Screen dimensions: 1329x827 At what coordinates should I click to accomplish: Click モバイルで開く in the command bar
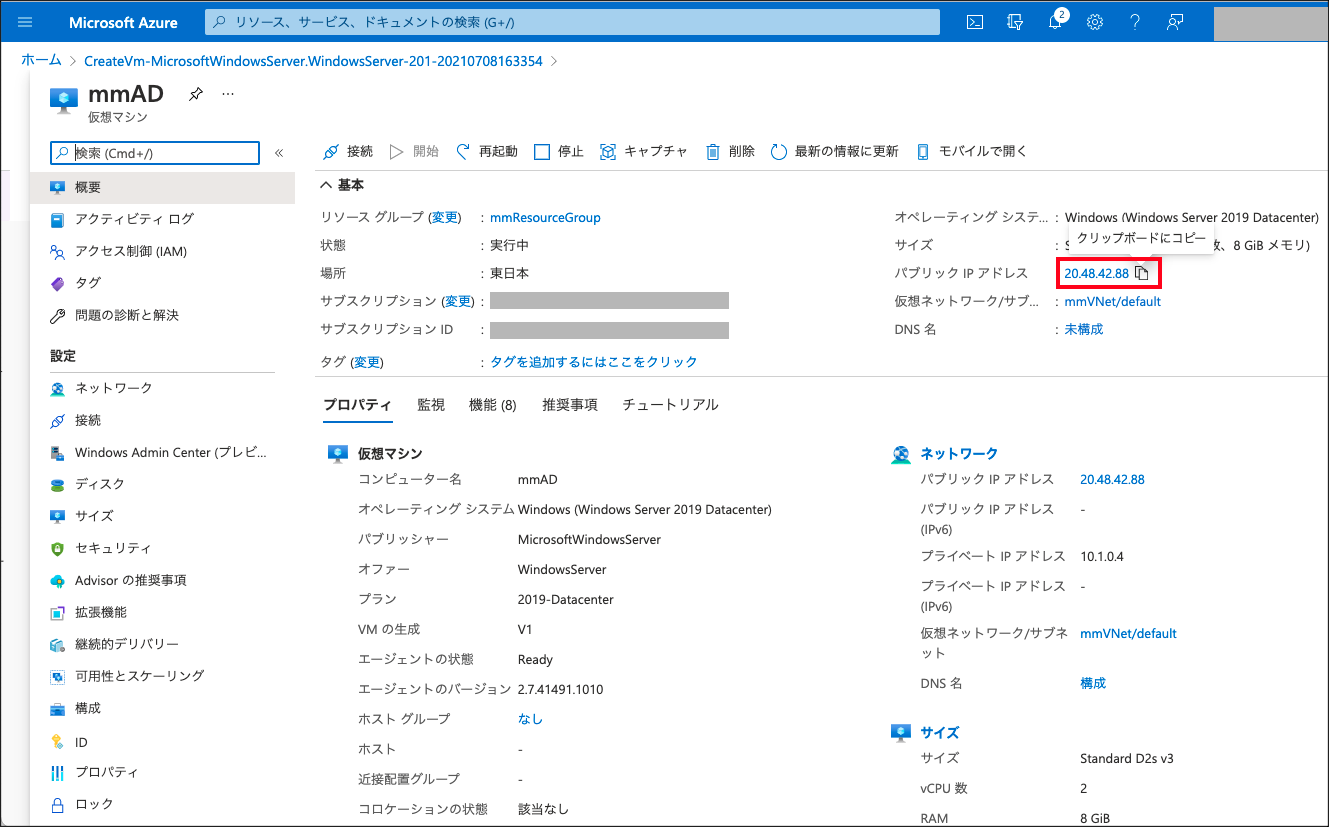(x=971, y=151)
